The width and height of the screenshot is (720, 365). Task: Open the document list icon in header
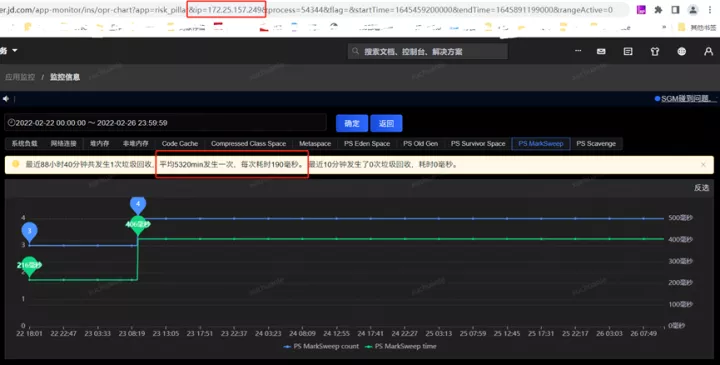[x=628, y=51]
